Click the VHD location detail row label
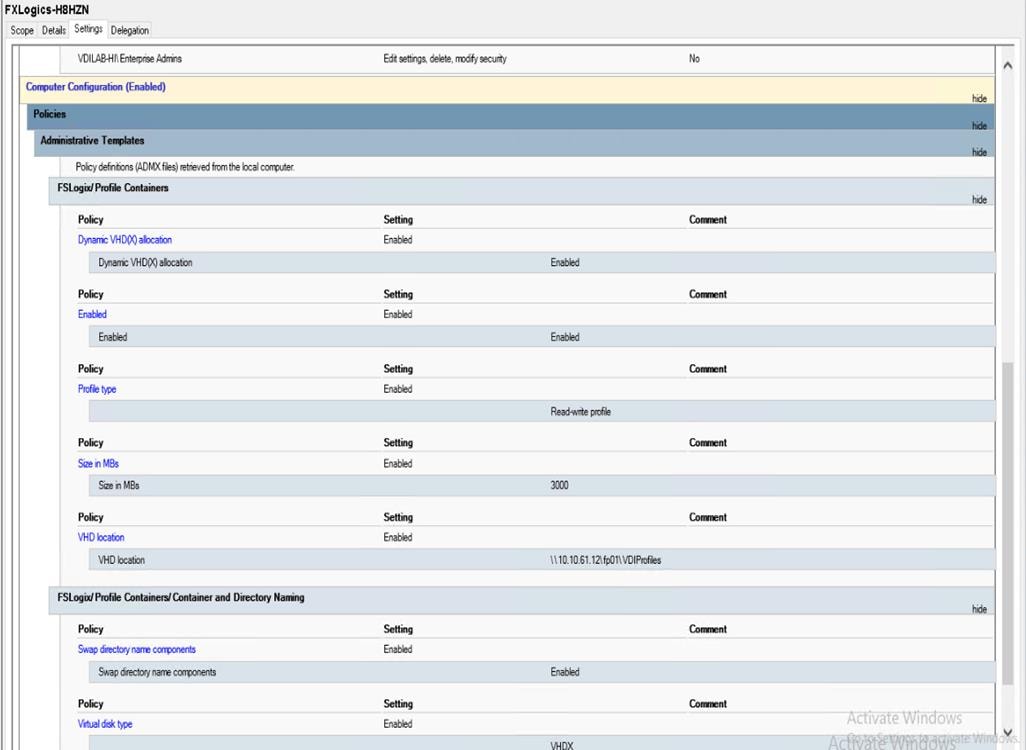1026x750 pixels. (x=121, y=560)
